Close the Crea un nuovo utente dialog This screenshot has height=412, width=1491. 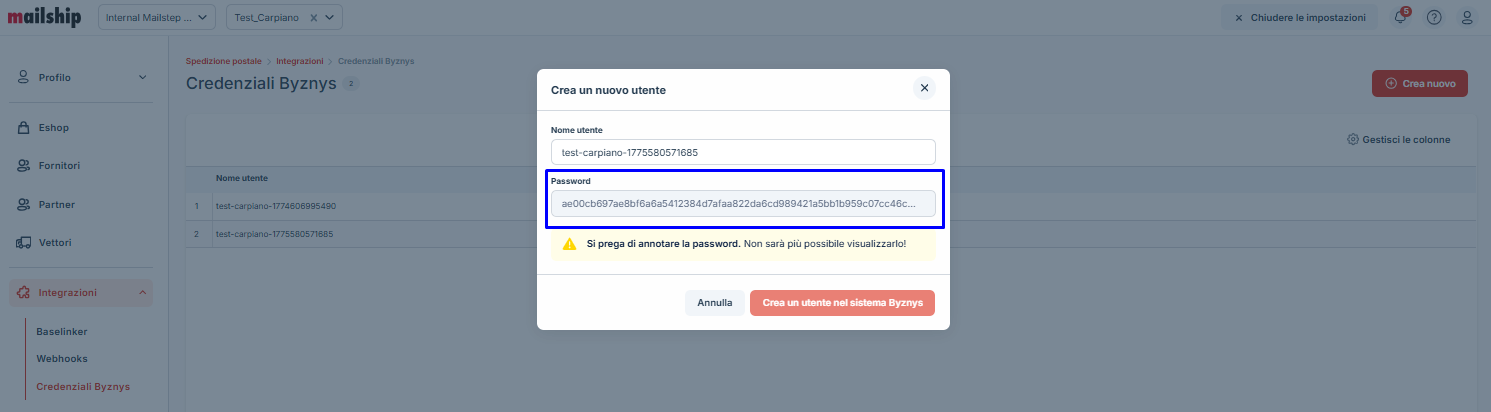(x=924, y=88)
